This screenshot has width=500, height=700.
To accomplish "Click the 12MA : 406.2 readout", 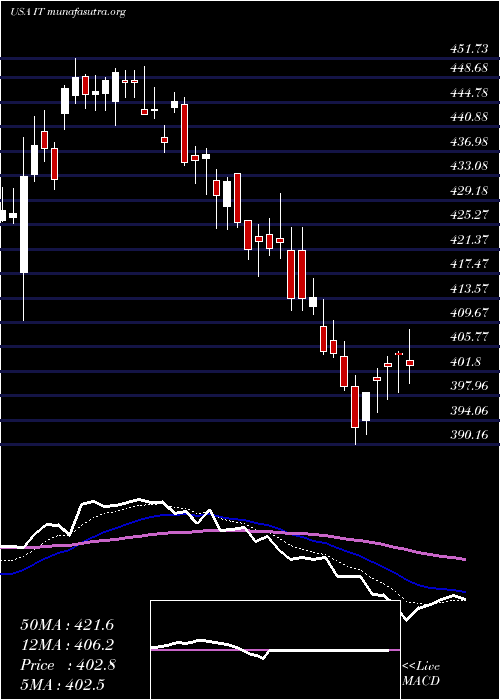I will [67, 645].
